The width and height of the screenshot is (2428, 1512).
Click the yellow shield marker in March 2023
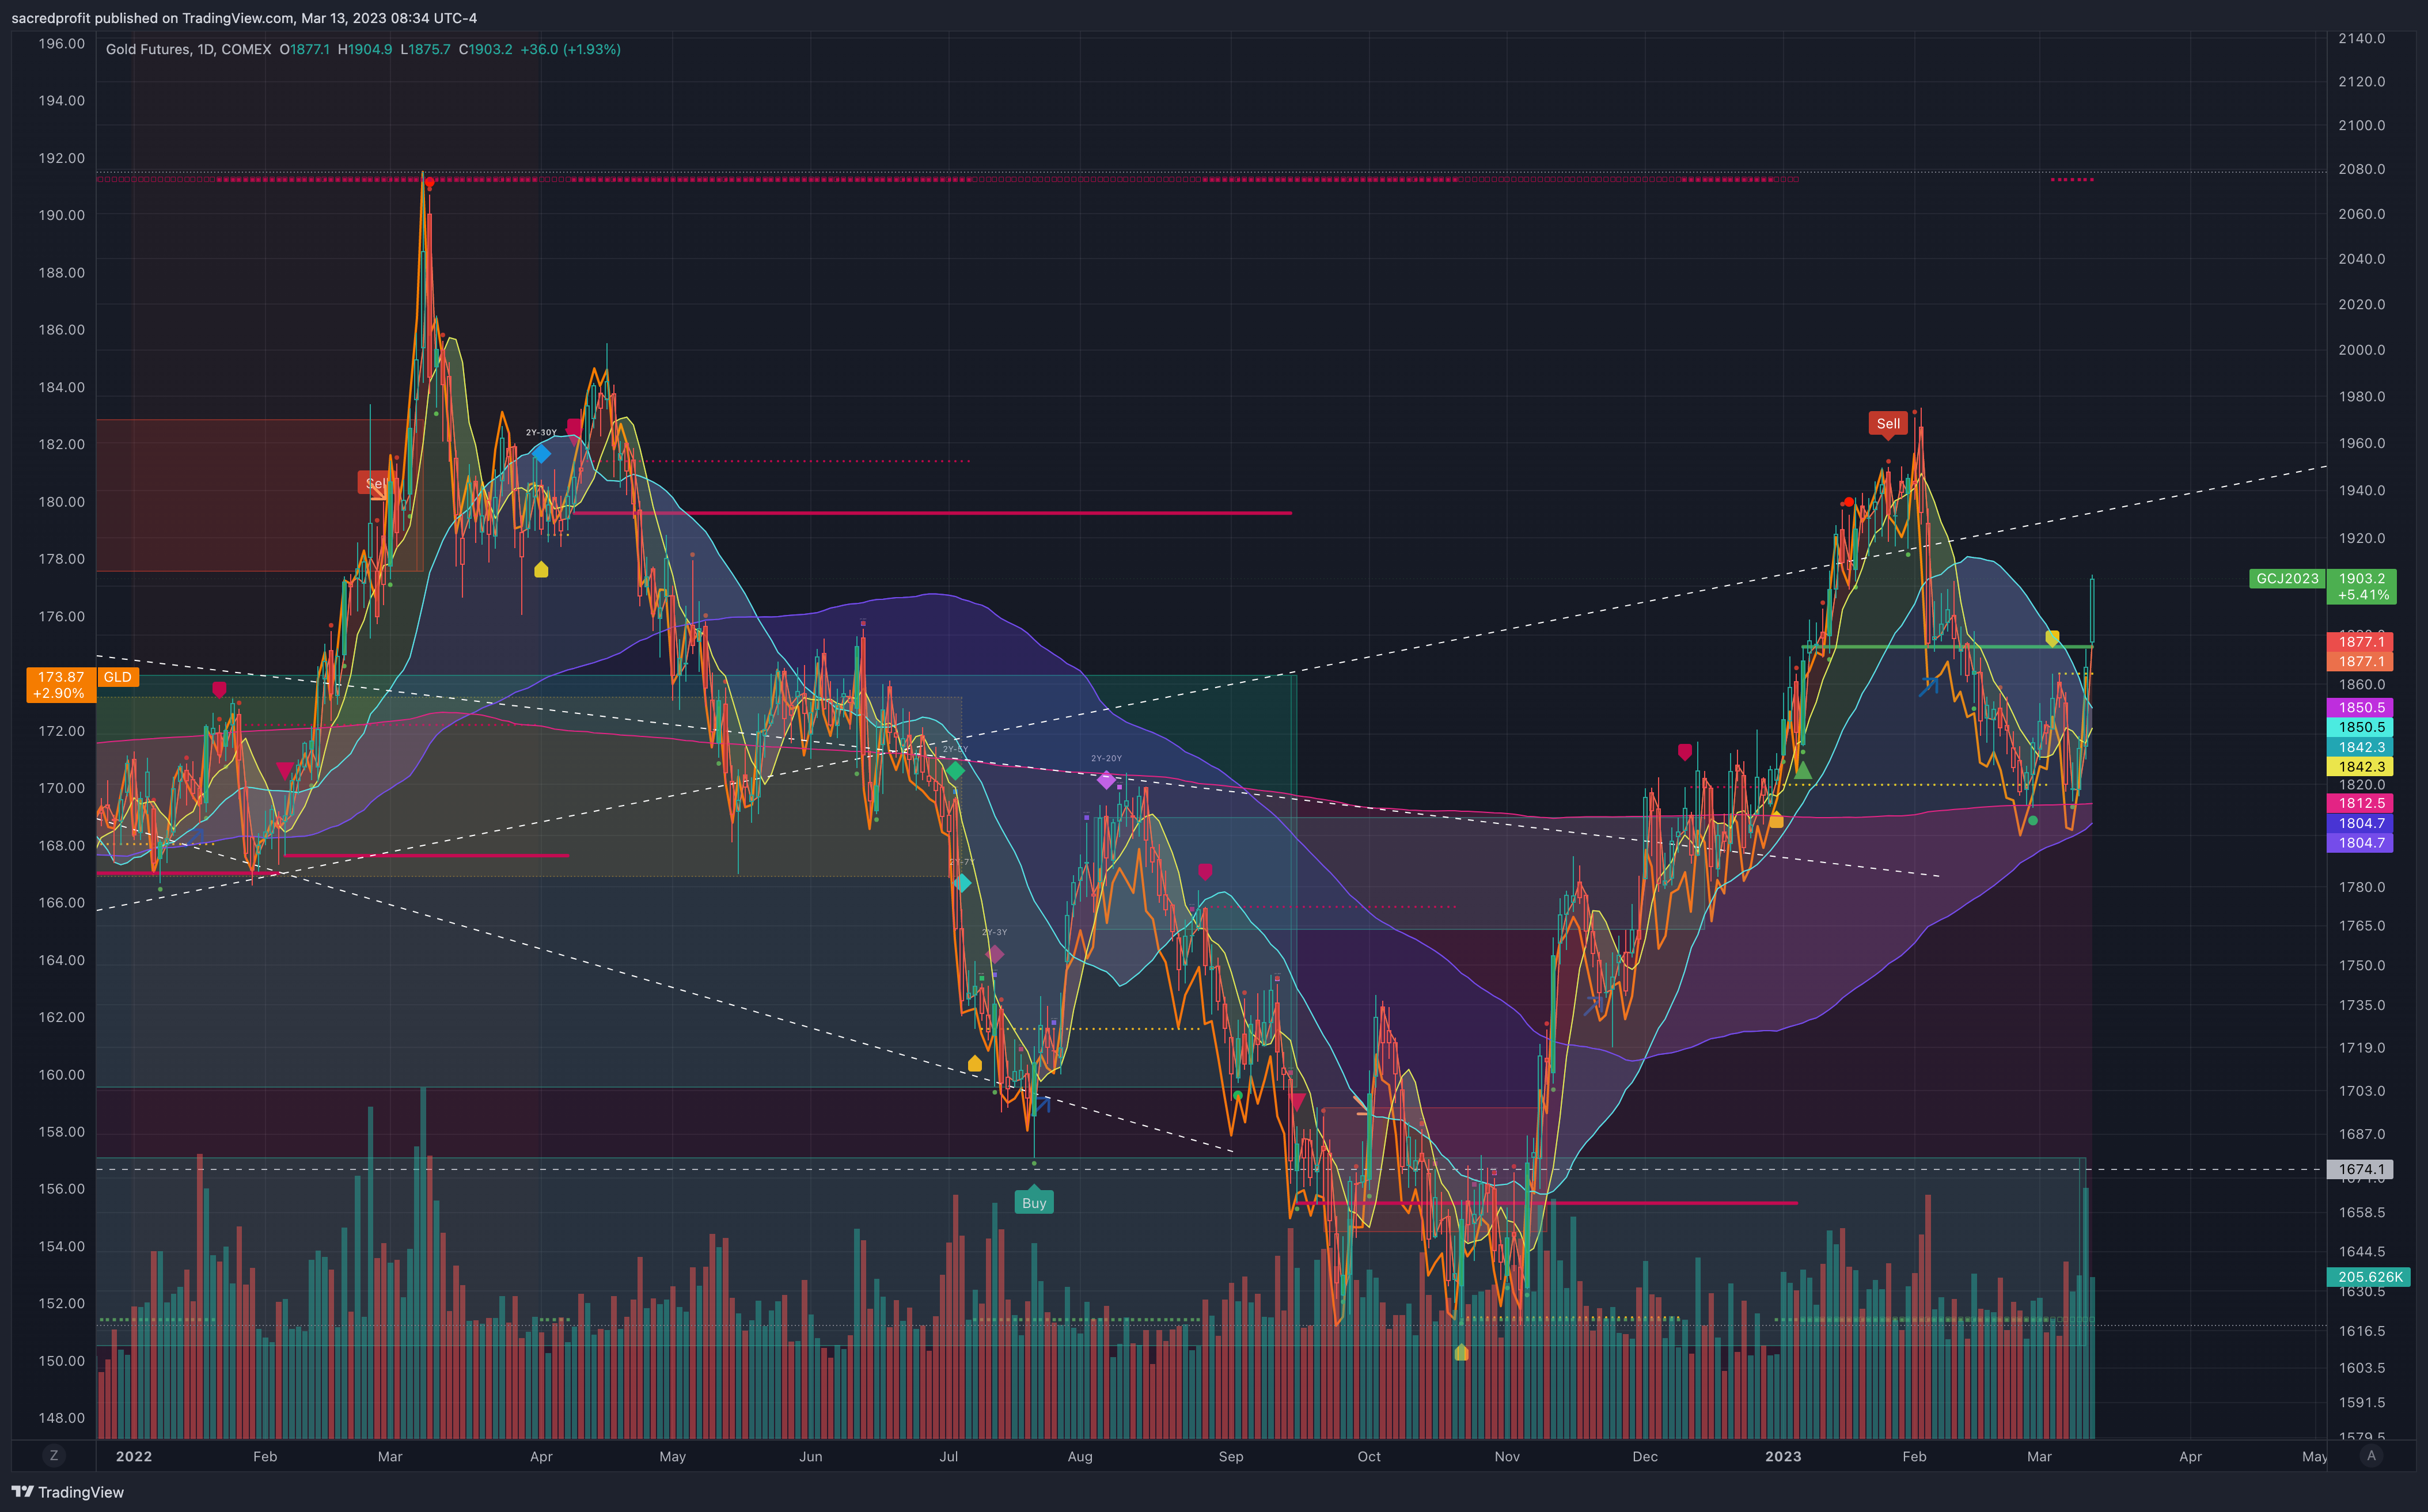(2052, 638)
